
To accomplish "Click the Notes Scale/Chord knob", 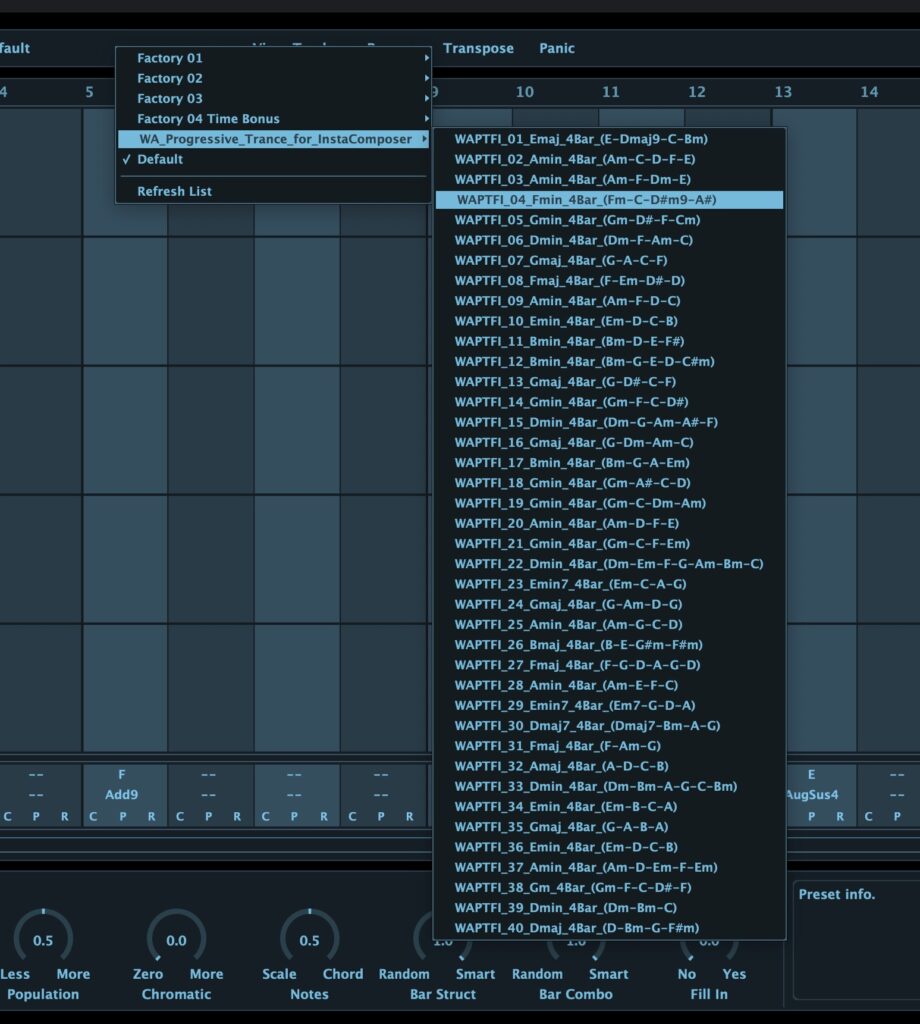I will coord(309,939).
